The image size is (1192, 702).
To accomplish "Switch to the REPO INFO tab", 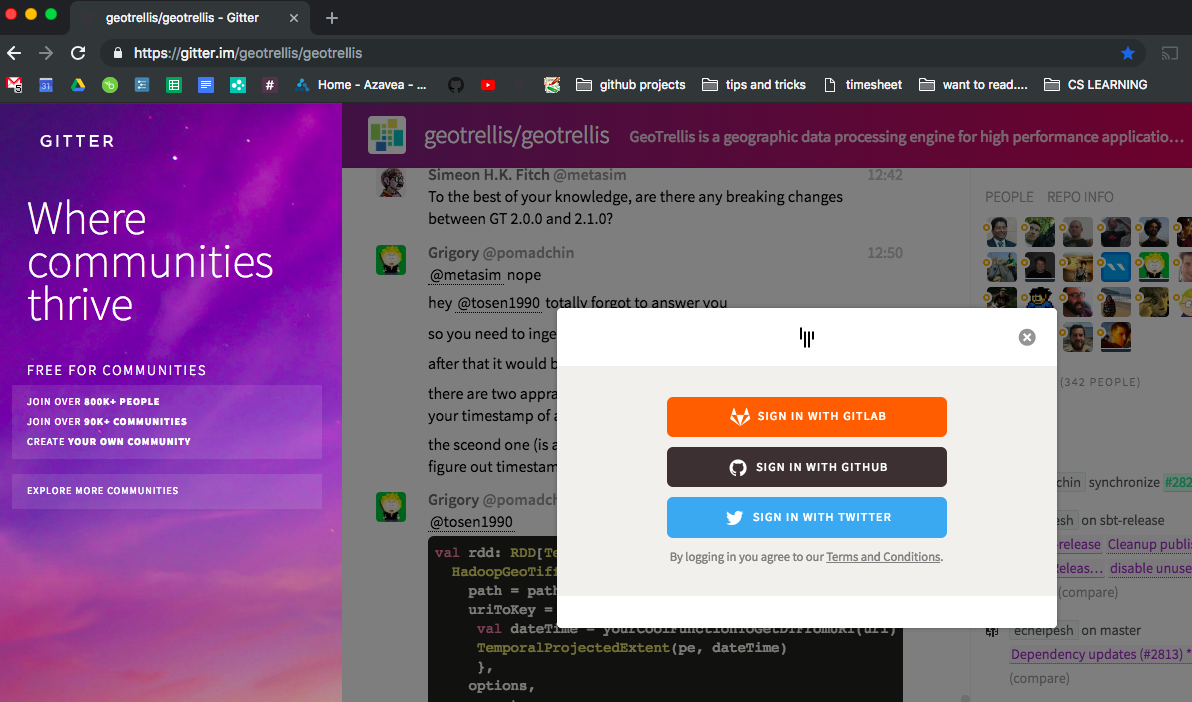I will coord(1080,197).
